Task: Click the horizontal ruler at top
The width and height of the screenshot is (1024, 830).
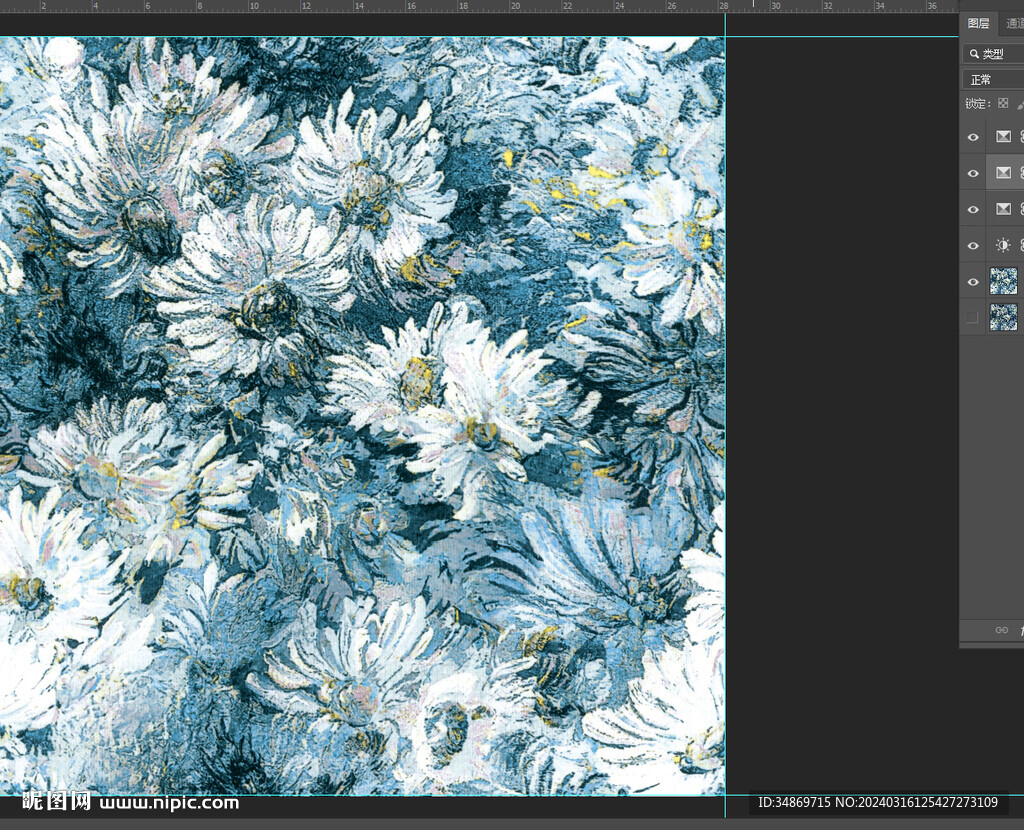Action: [x=479, y=6]
